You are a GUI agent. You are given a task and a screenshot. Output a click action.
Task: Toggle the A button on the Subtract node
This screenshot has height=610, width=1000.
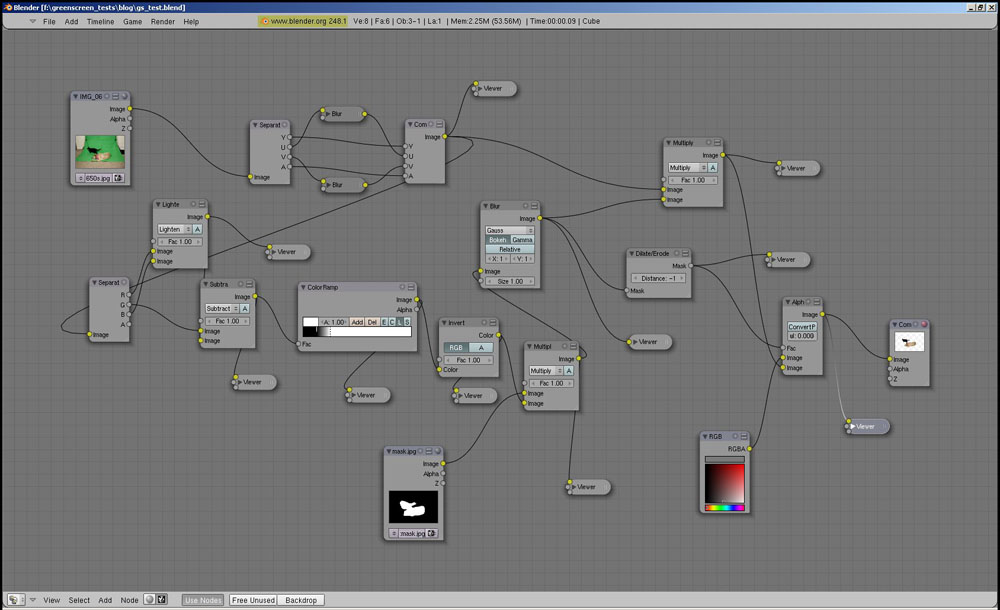pyautogui.click(x=244, y=308)
